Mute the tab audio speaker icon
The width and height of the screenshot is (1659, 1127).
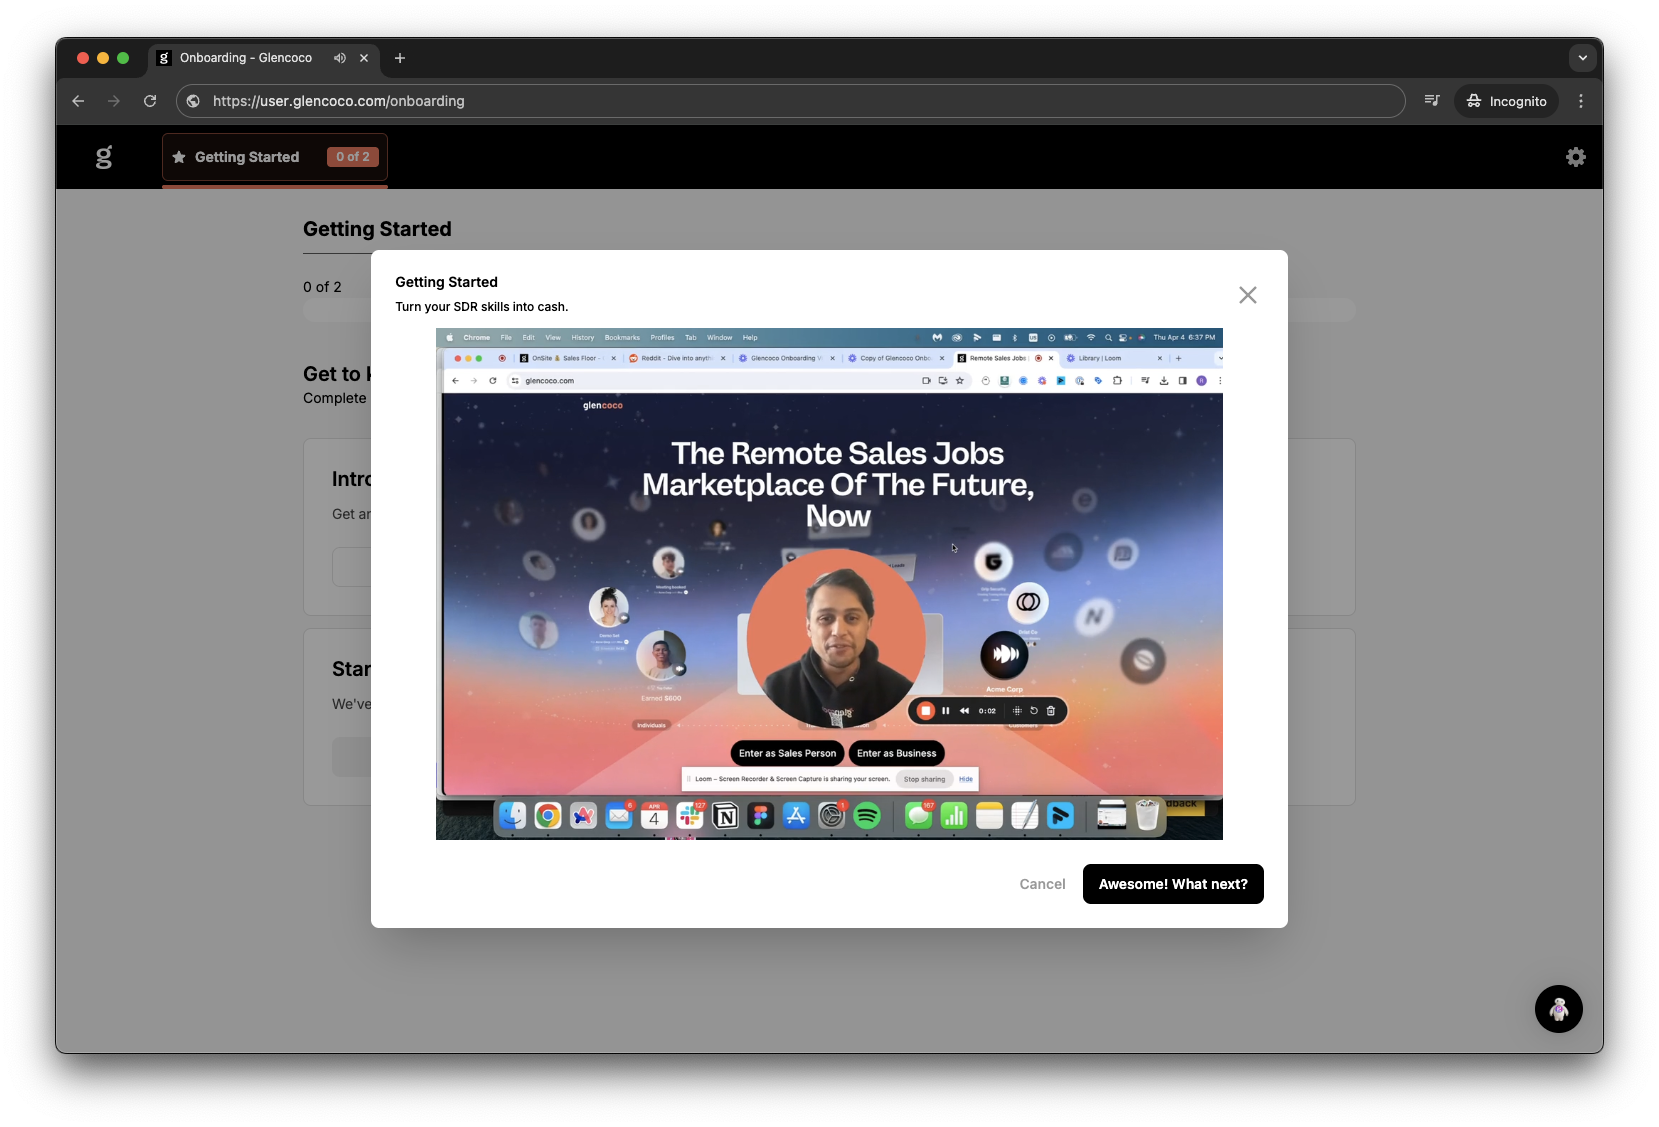(340, 58)
